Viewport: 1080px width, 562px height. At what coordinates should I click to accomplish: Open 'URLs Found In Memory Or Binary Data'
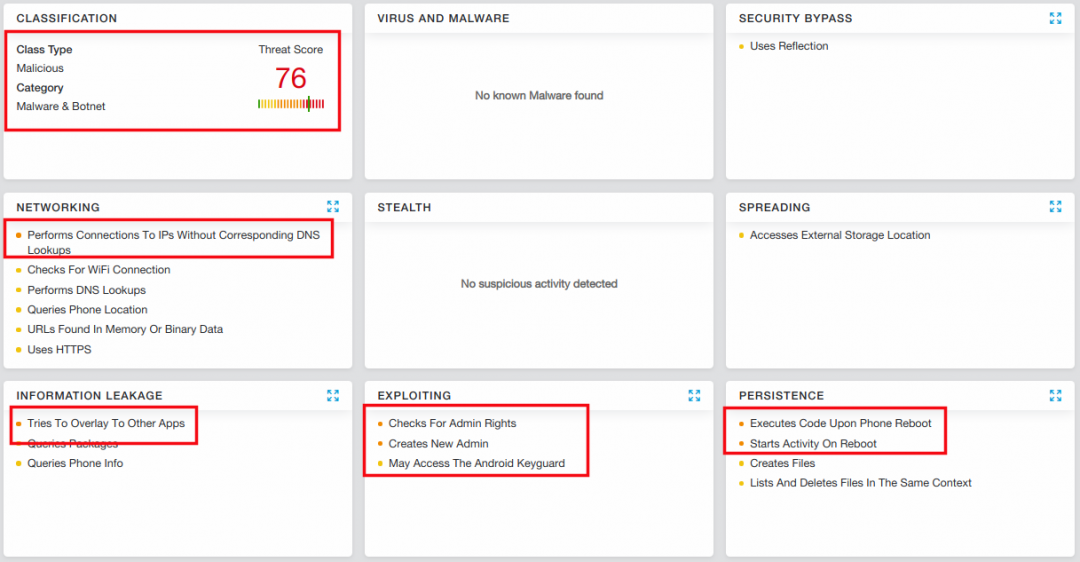click(x=125, y=329)
